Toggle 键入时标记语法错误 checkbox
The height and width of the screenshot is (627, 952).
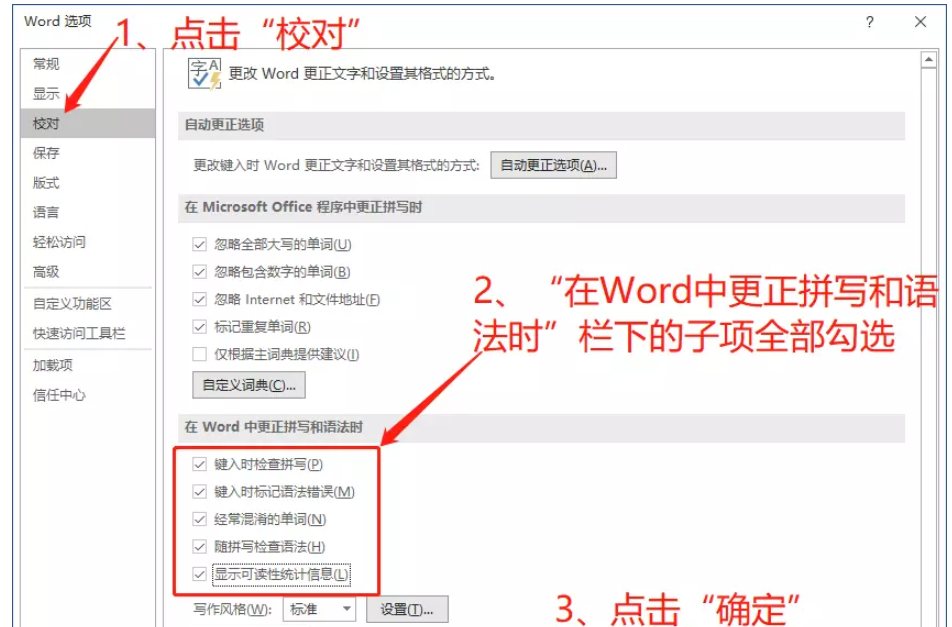tap(199, 492)
